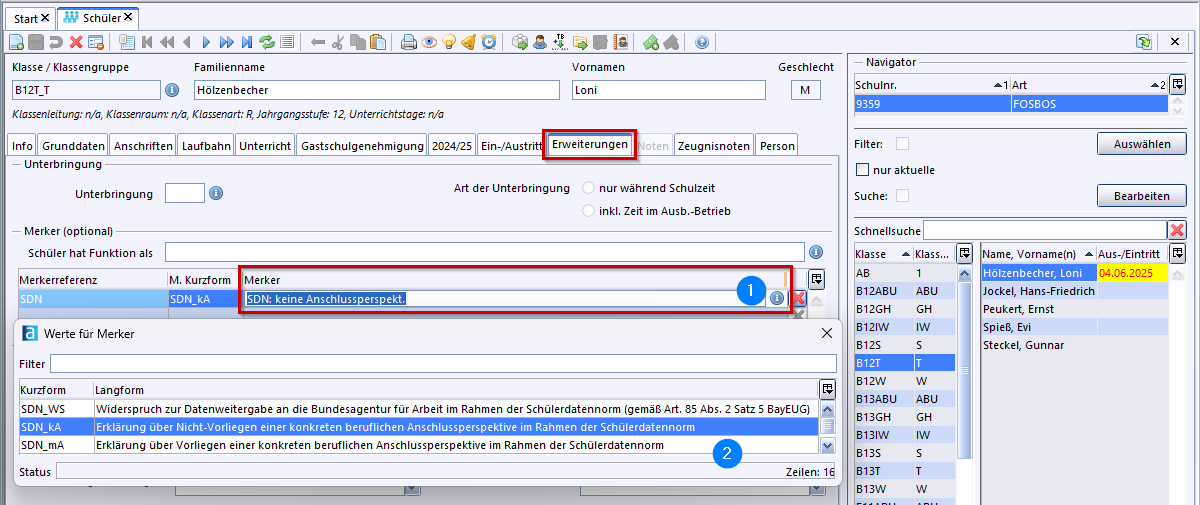Click the Filter field in Werte für Merker

tap(443, 363)
